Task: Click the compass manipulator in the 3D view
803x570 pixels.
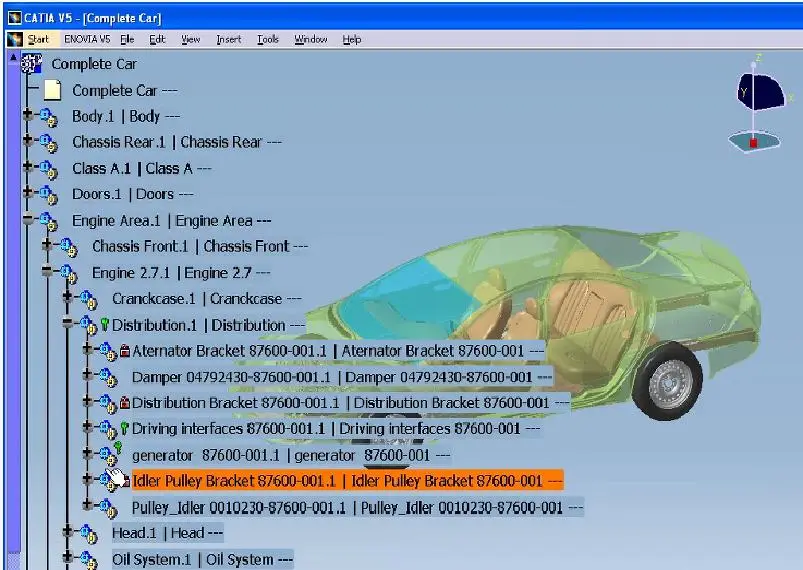Action: pos(759,105)
